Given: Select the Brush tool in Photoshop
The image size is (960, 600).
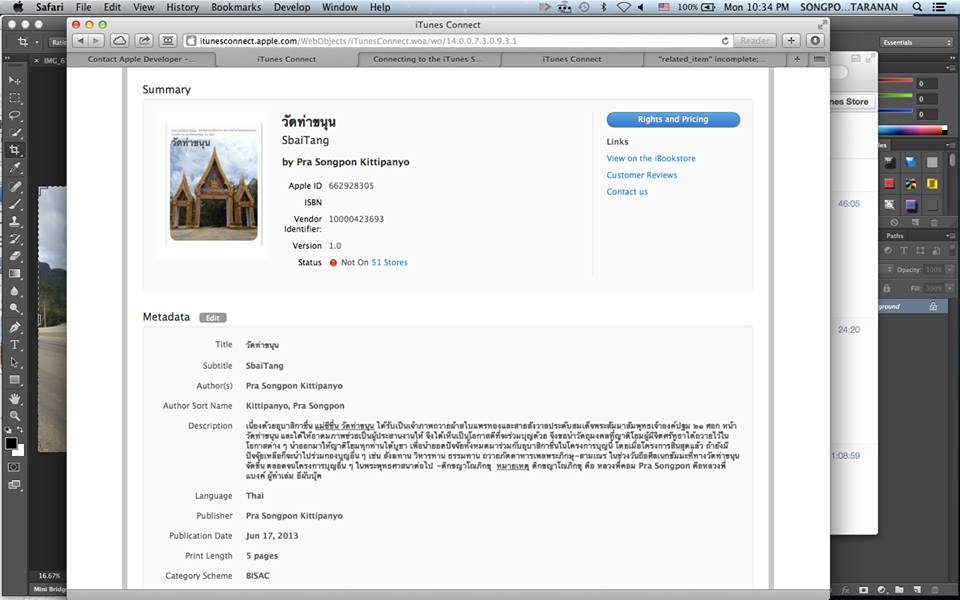Looking at the screenshot, I should (15, 204).
